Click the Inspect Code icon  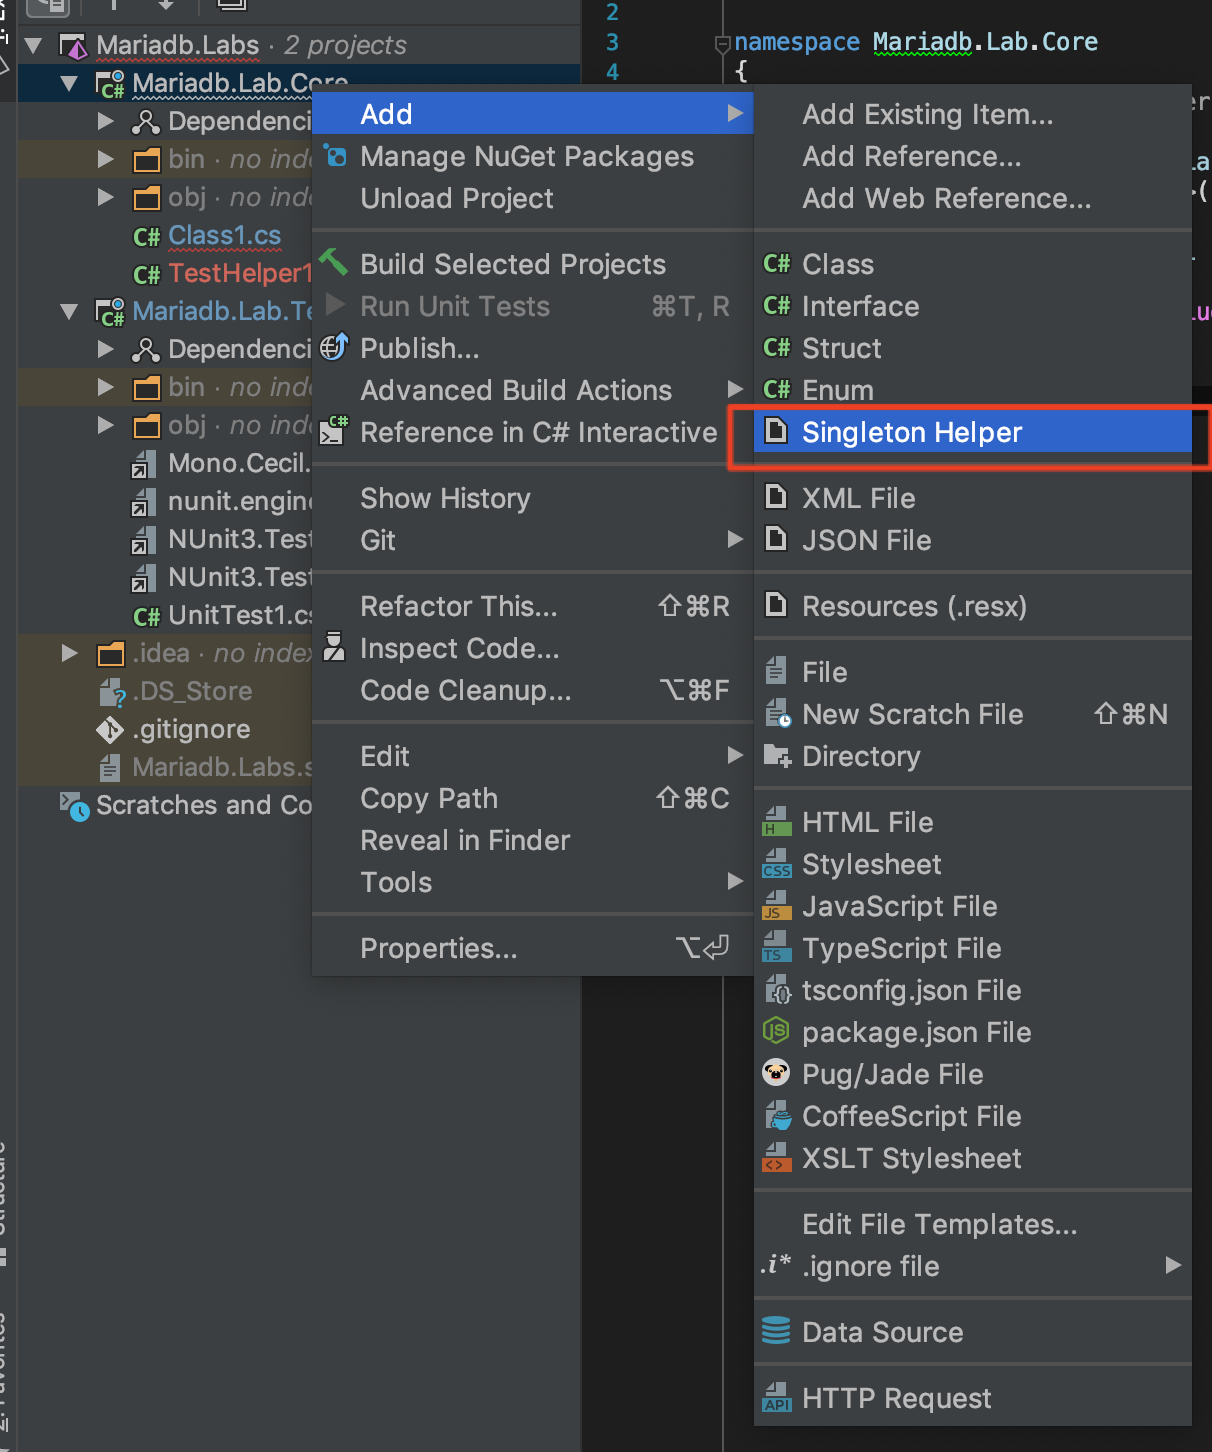click(x=334, y=647)
